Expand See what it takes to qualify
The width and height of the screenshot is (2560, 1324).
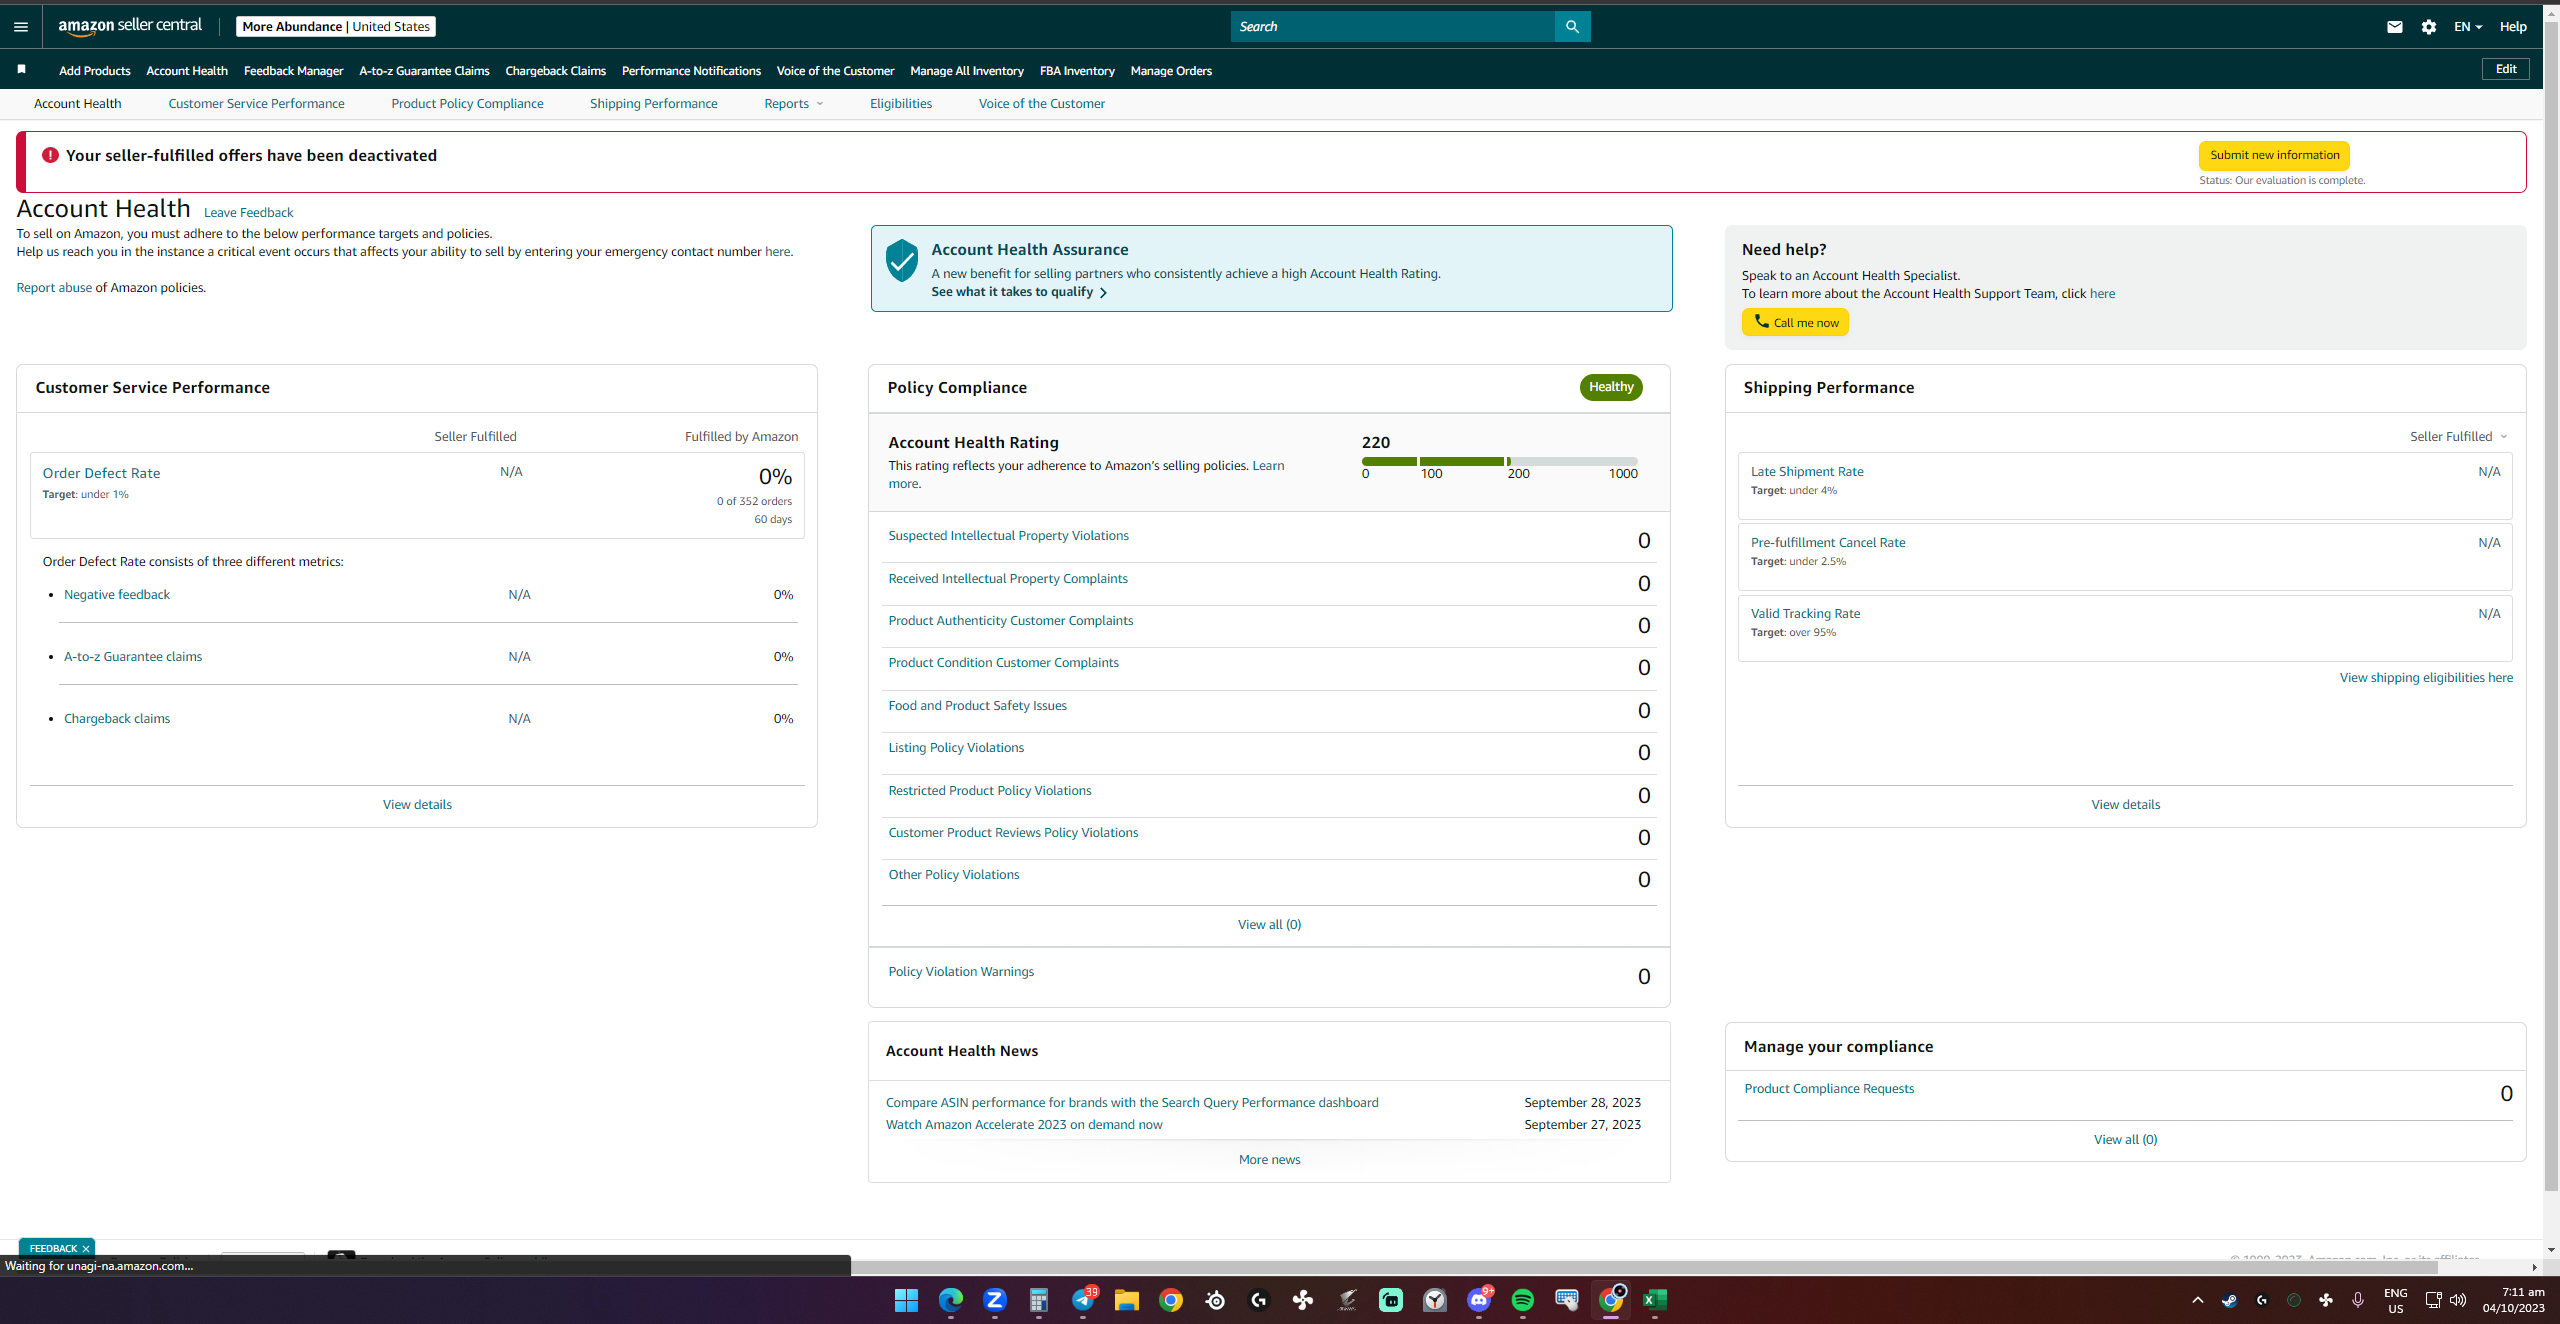pos(1019,292)
